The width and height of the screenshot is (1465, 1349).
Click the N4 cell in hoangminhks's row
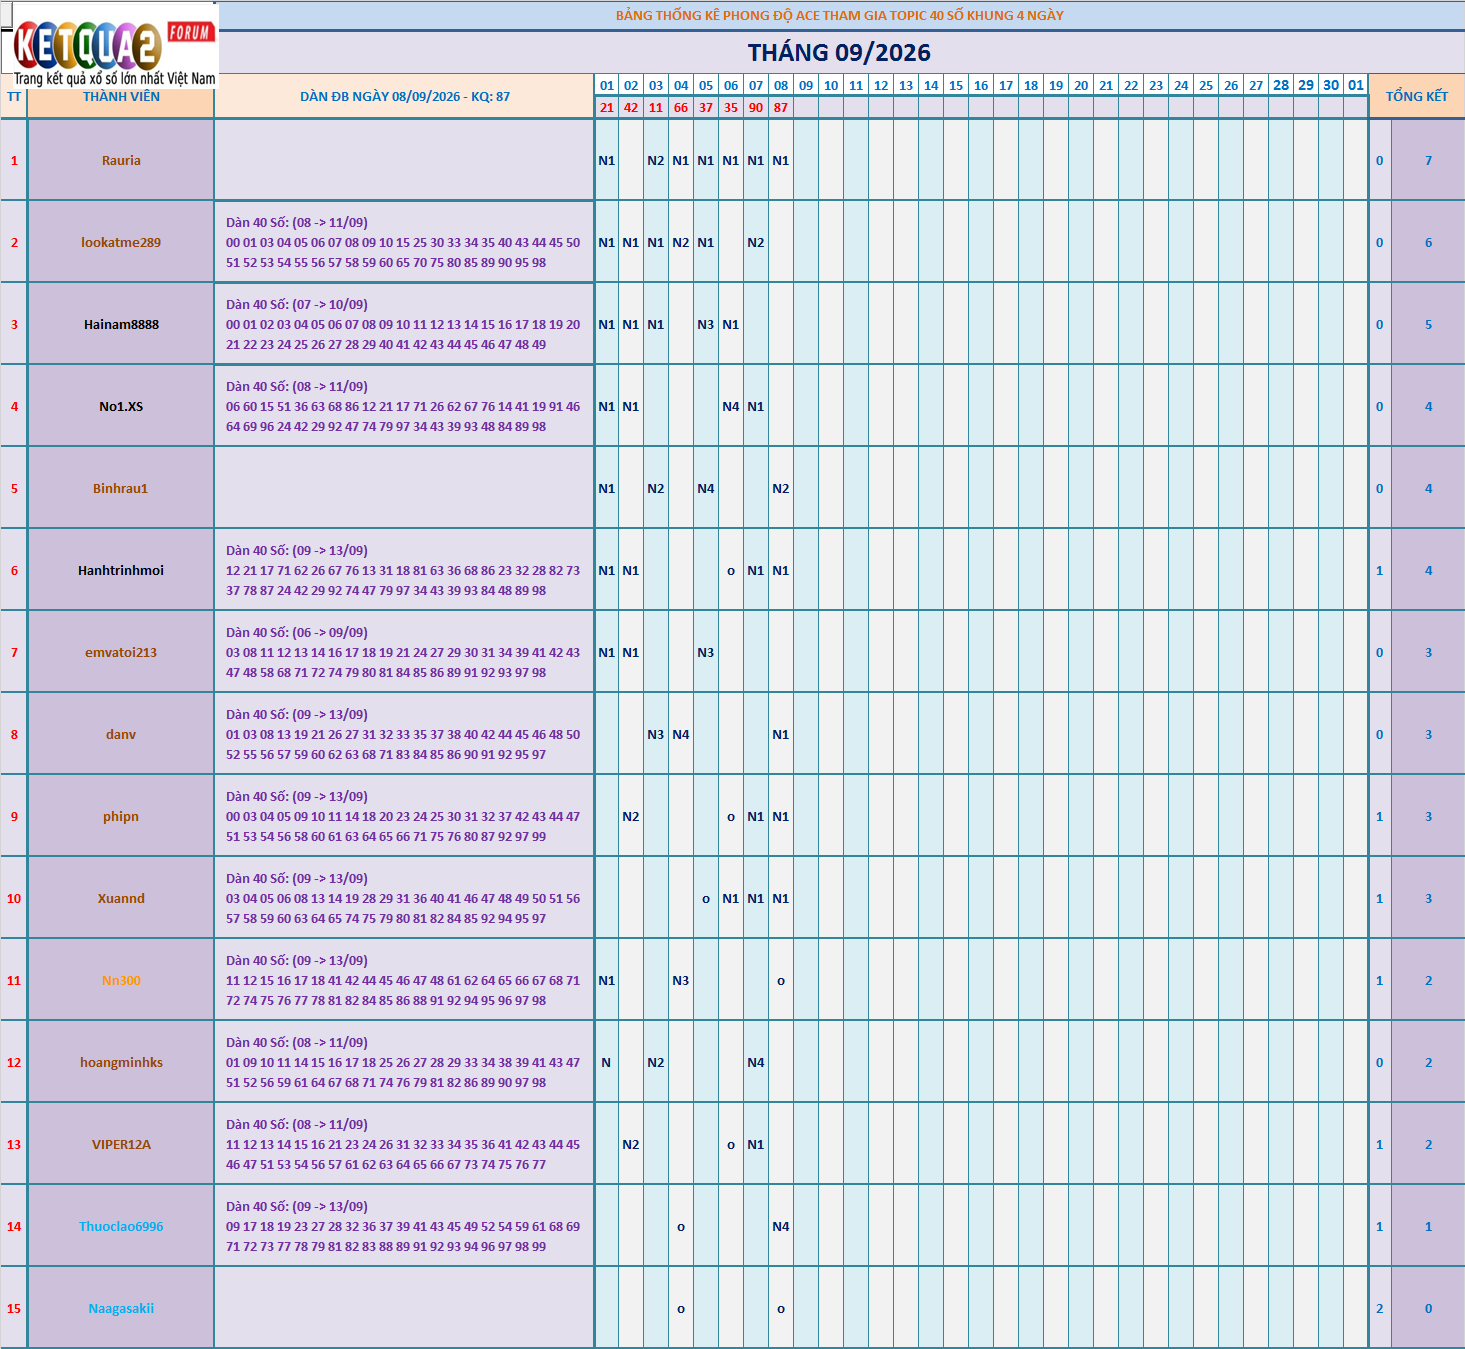[x=756, y=1062]
